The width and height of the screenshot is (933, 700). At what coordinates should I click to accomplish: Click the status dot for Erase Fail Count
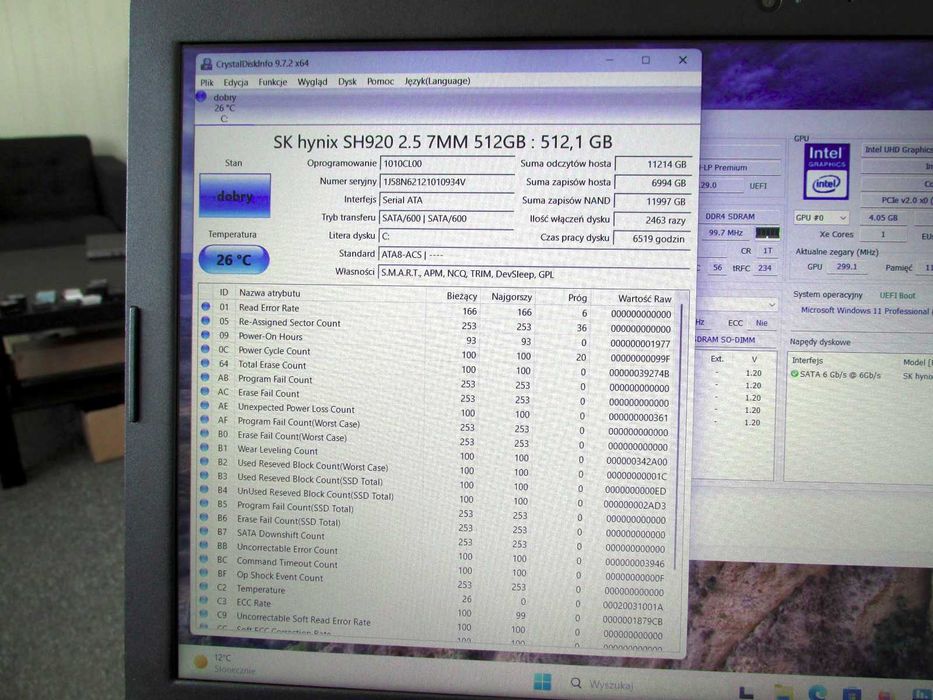[205, 391]
